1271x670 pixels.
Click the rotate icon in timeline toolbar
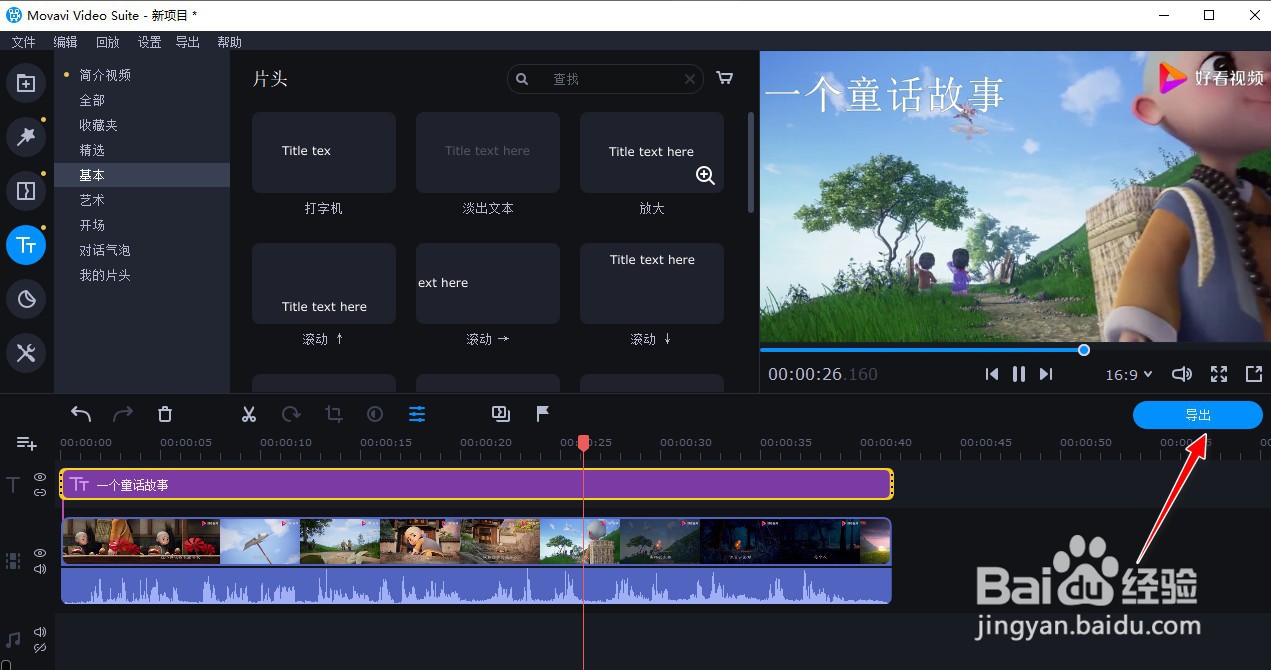point(291,414)
